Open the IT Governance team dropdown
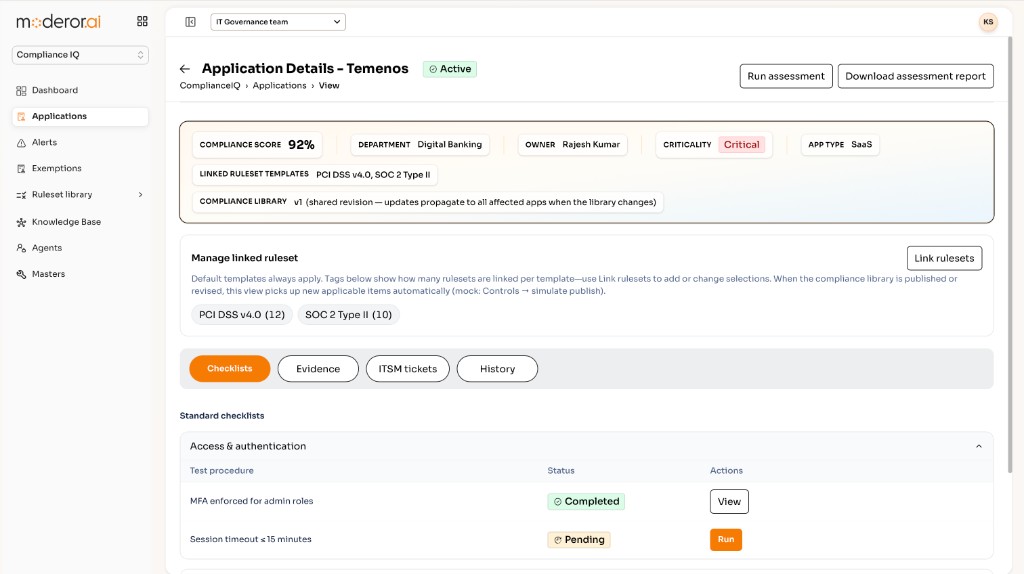This screenshot has width=1024, height=574. point(278,22)
